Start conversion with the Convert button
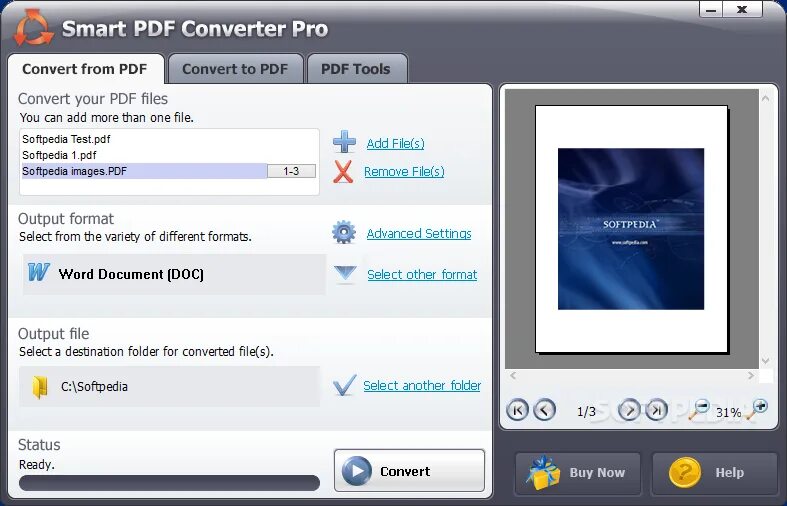The image size is (787, 506). coord(409,471)
